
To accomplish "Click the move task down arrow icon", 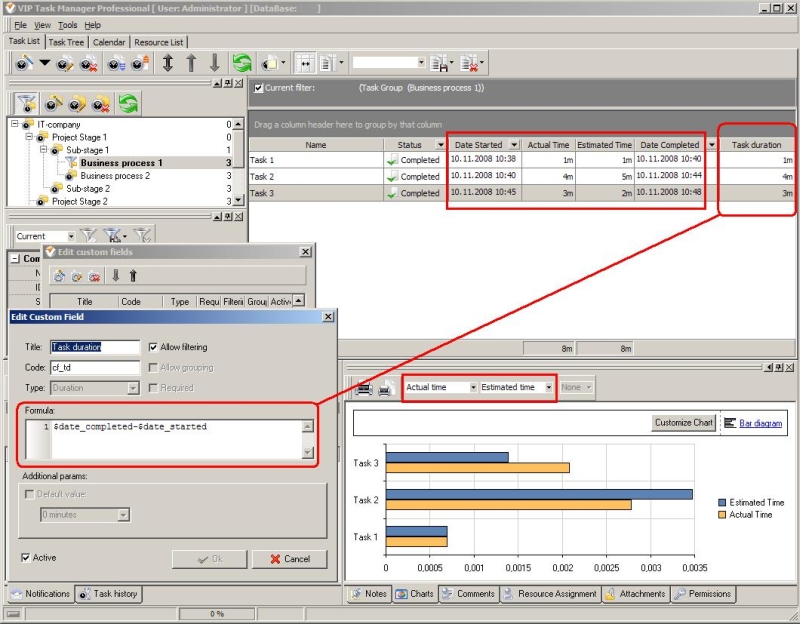I will click(214, 63).
